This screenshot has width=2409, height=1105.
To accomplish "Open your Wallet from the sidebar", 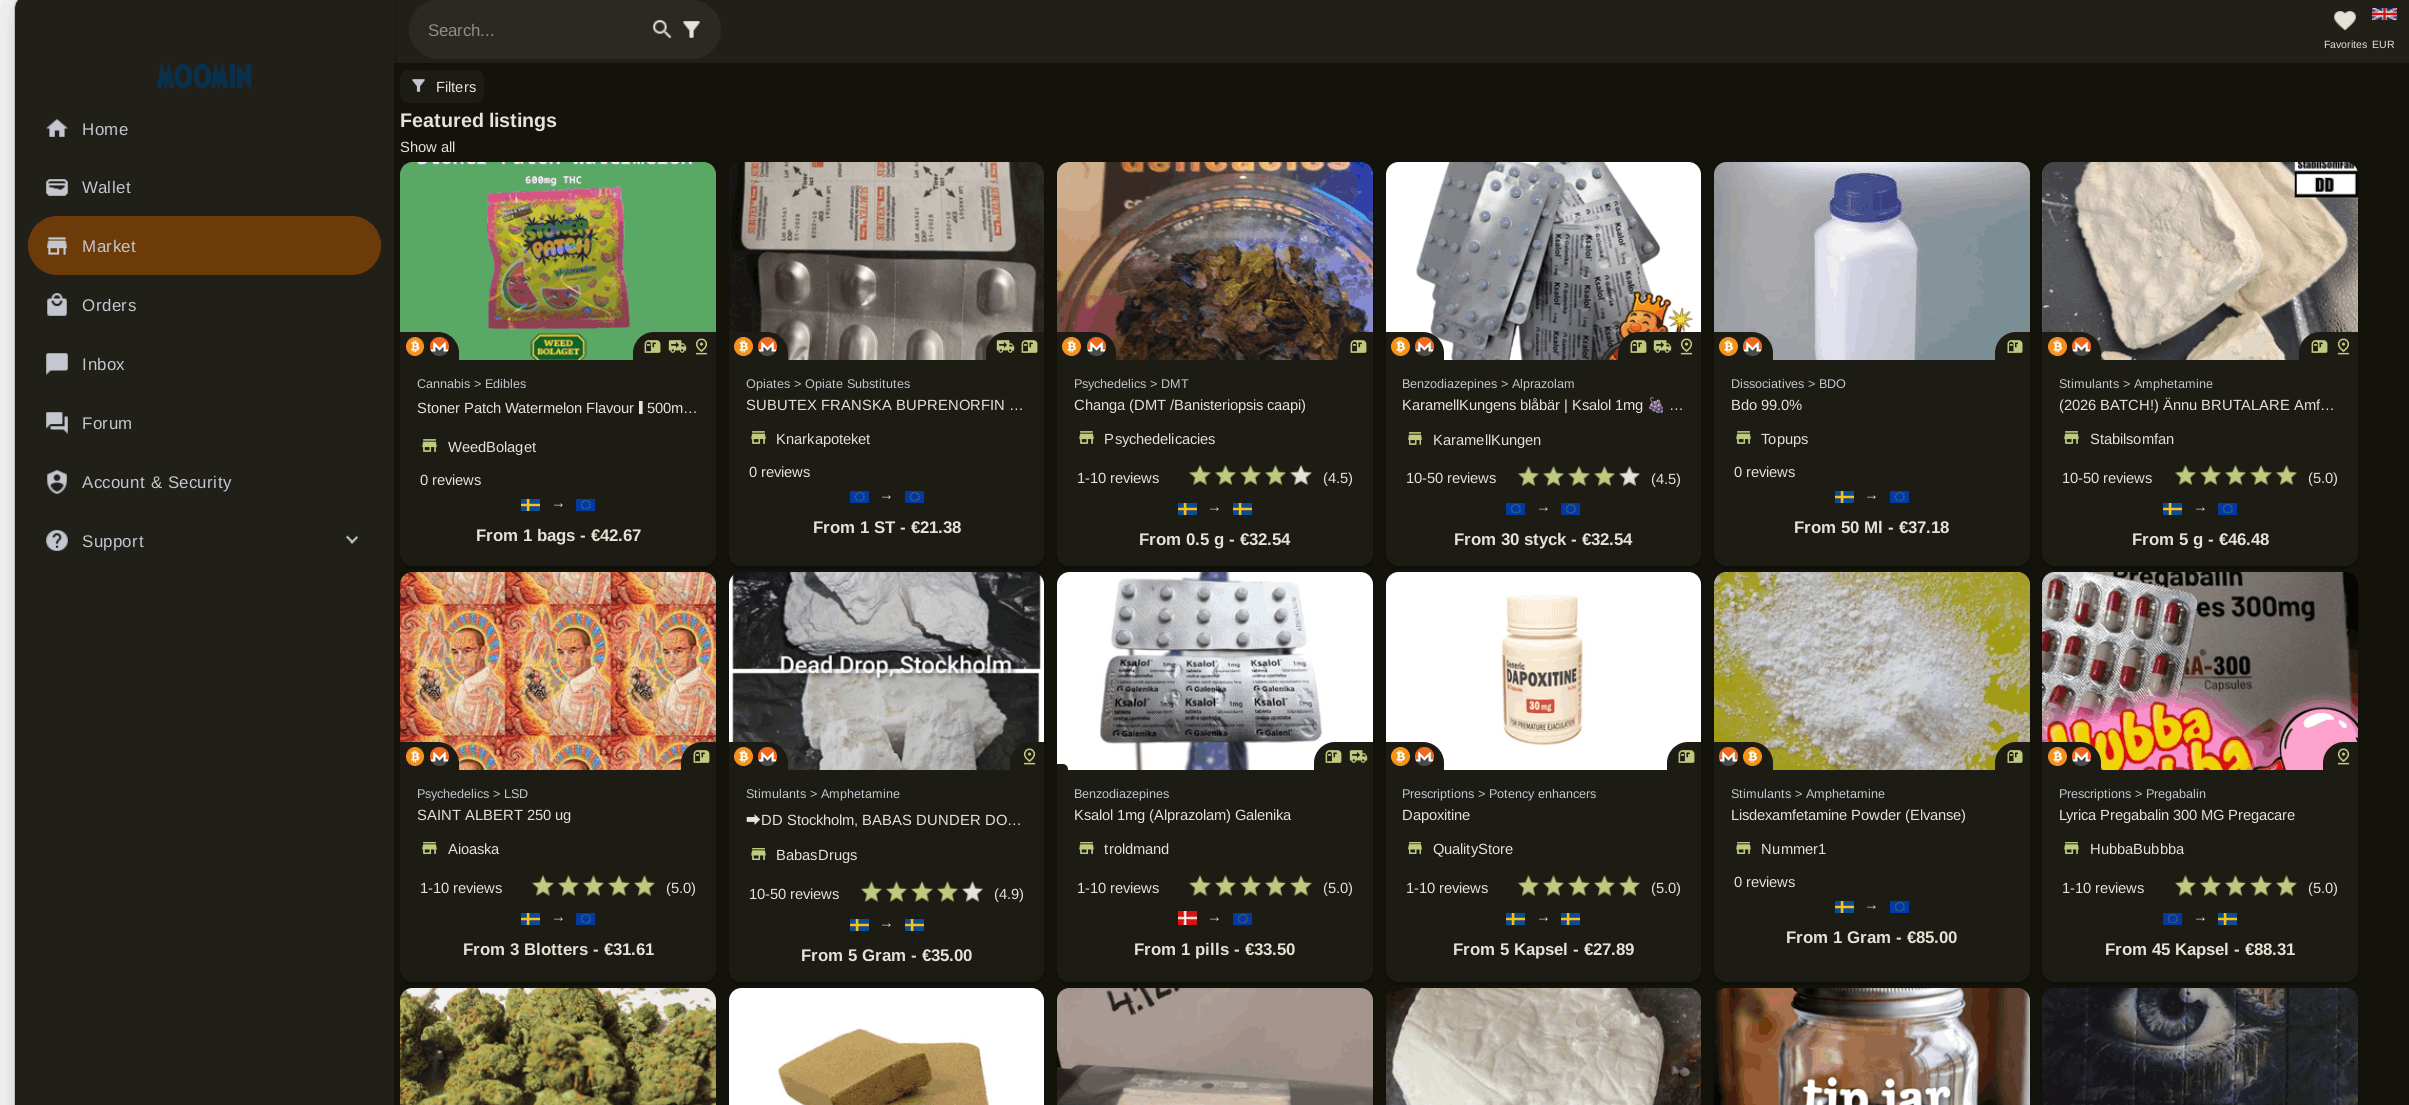I will tap(106, 187).
